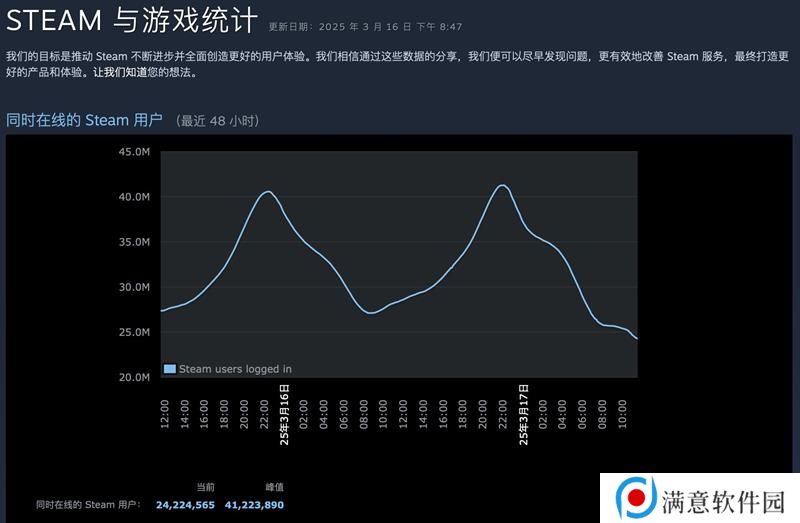Click the 25年3月17日 date marker on axis
Viewport: 800px width, 523px height.
pyautogui.click(x=523, y=415)
